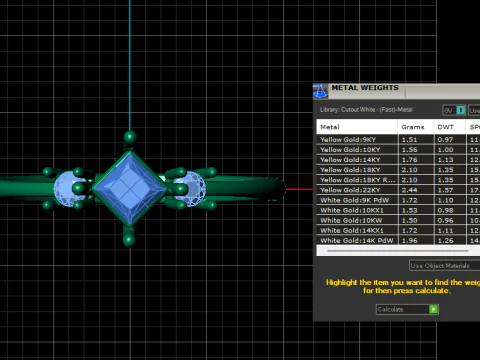480x360 pixels.
Task: Click the Library: Cutout White label
Action: coord(366,110)
